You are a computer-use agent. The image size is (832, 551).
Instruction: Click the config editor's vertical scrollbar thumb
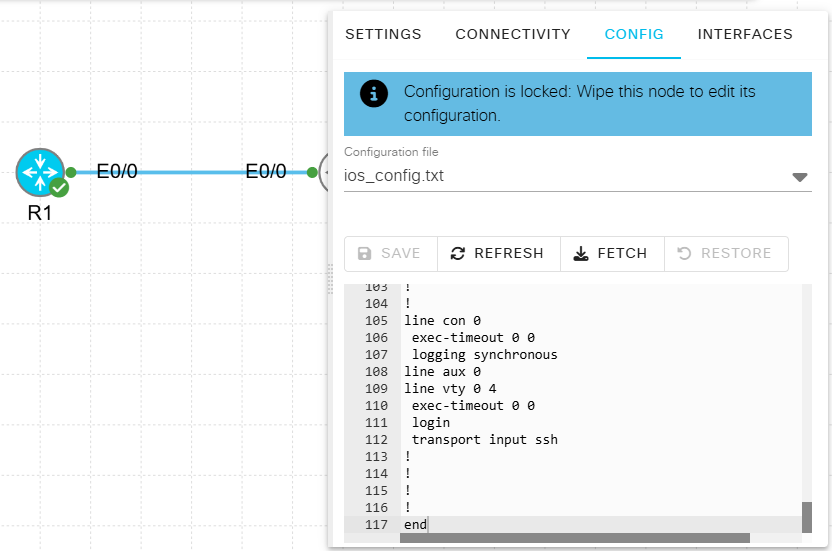(x=806, y=517)
